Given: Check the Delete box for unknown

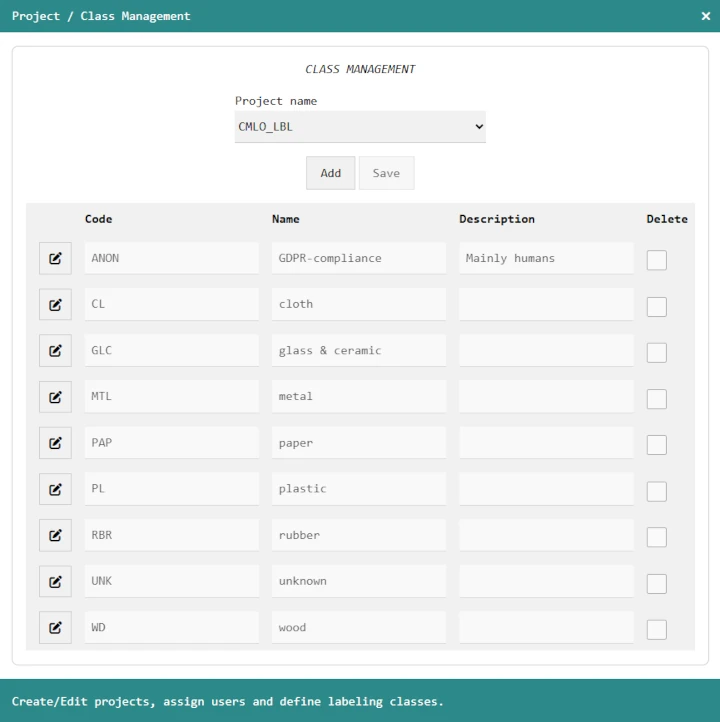Looking at the screenshot, I should (x=656, y=584).
